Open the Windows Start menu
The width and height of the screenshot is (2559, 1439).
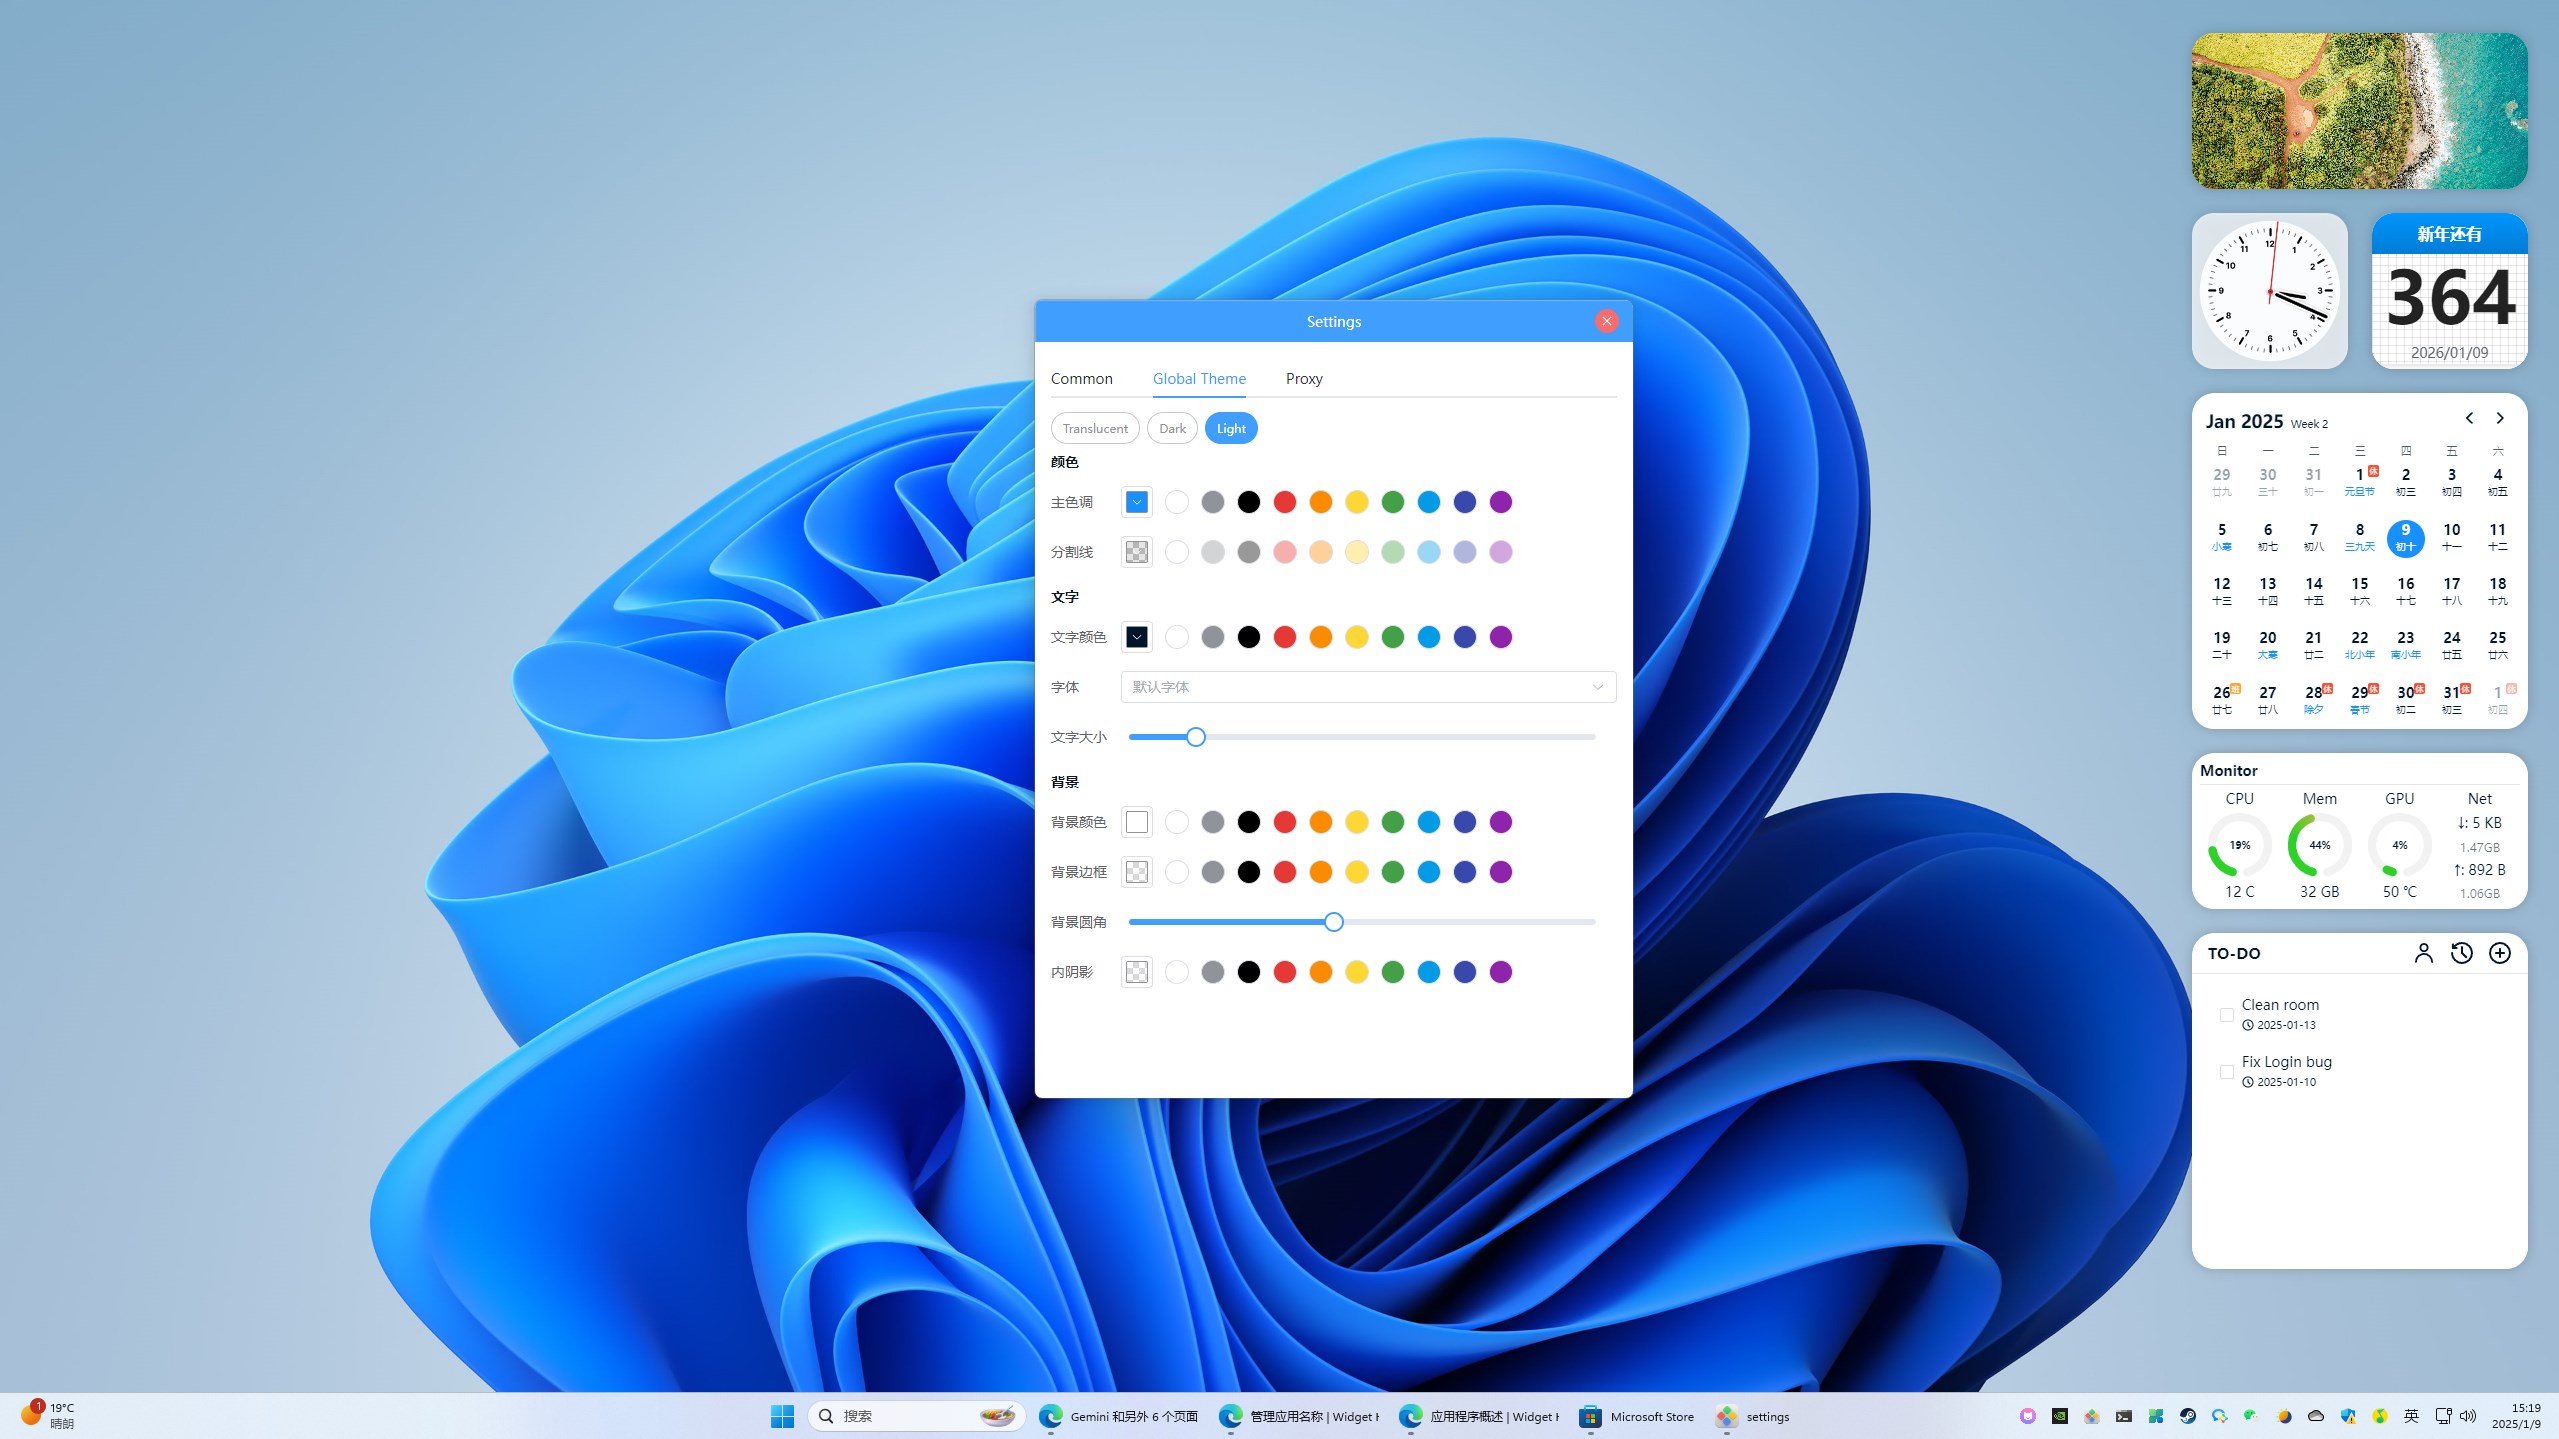click(x=782, y=1416)
